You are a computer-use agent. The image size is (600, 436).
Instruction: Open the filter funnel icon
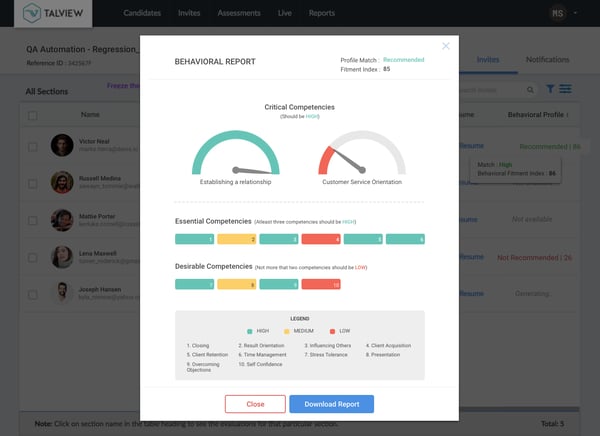550,89
